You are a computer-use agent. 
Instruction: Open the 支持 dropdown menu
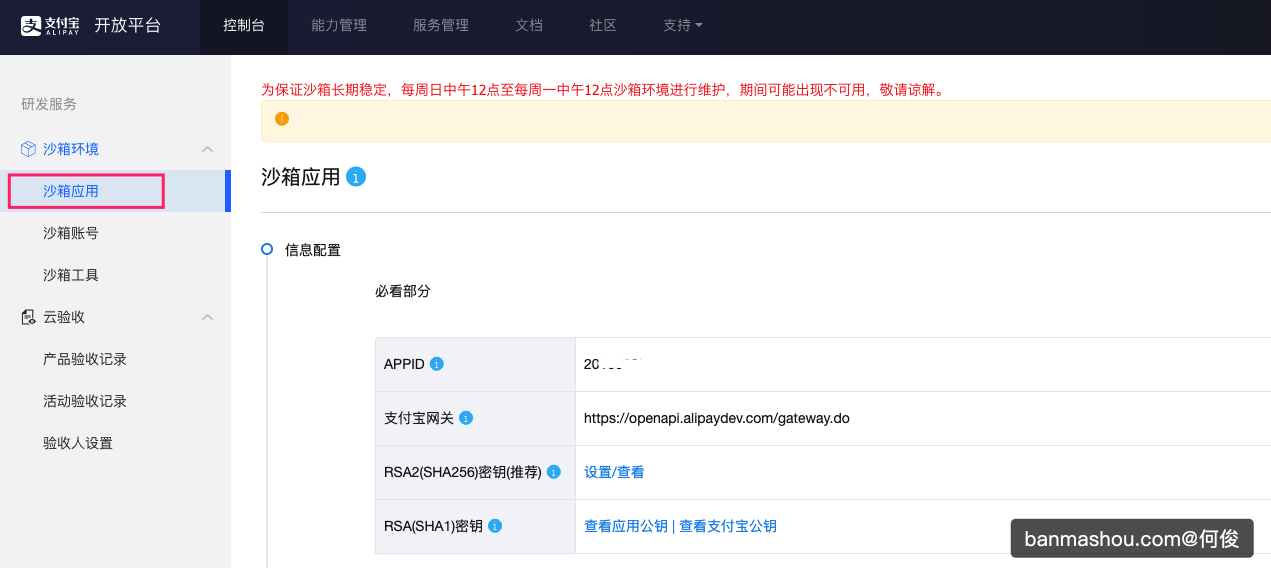point(683,26)
